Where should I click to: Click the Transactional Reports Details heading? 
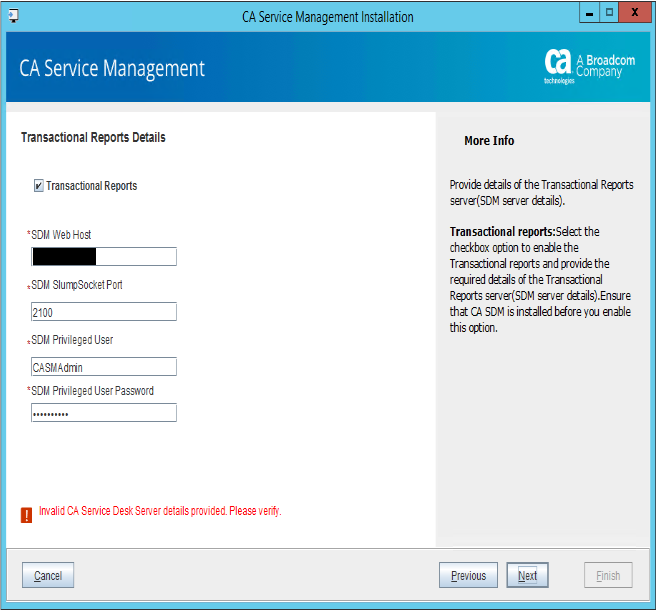tap(93, 137)
